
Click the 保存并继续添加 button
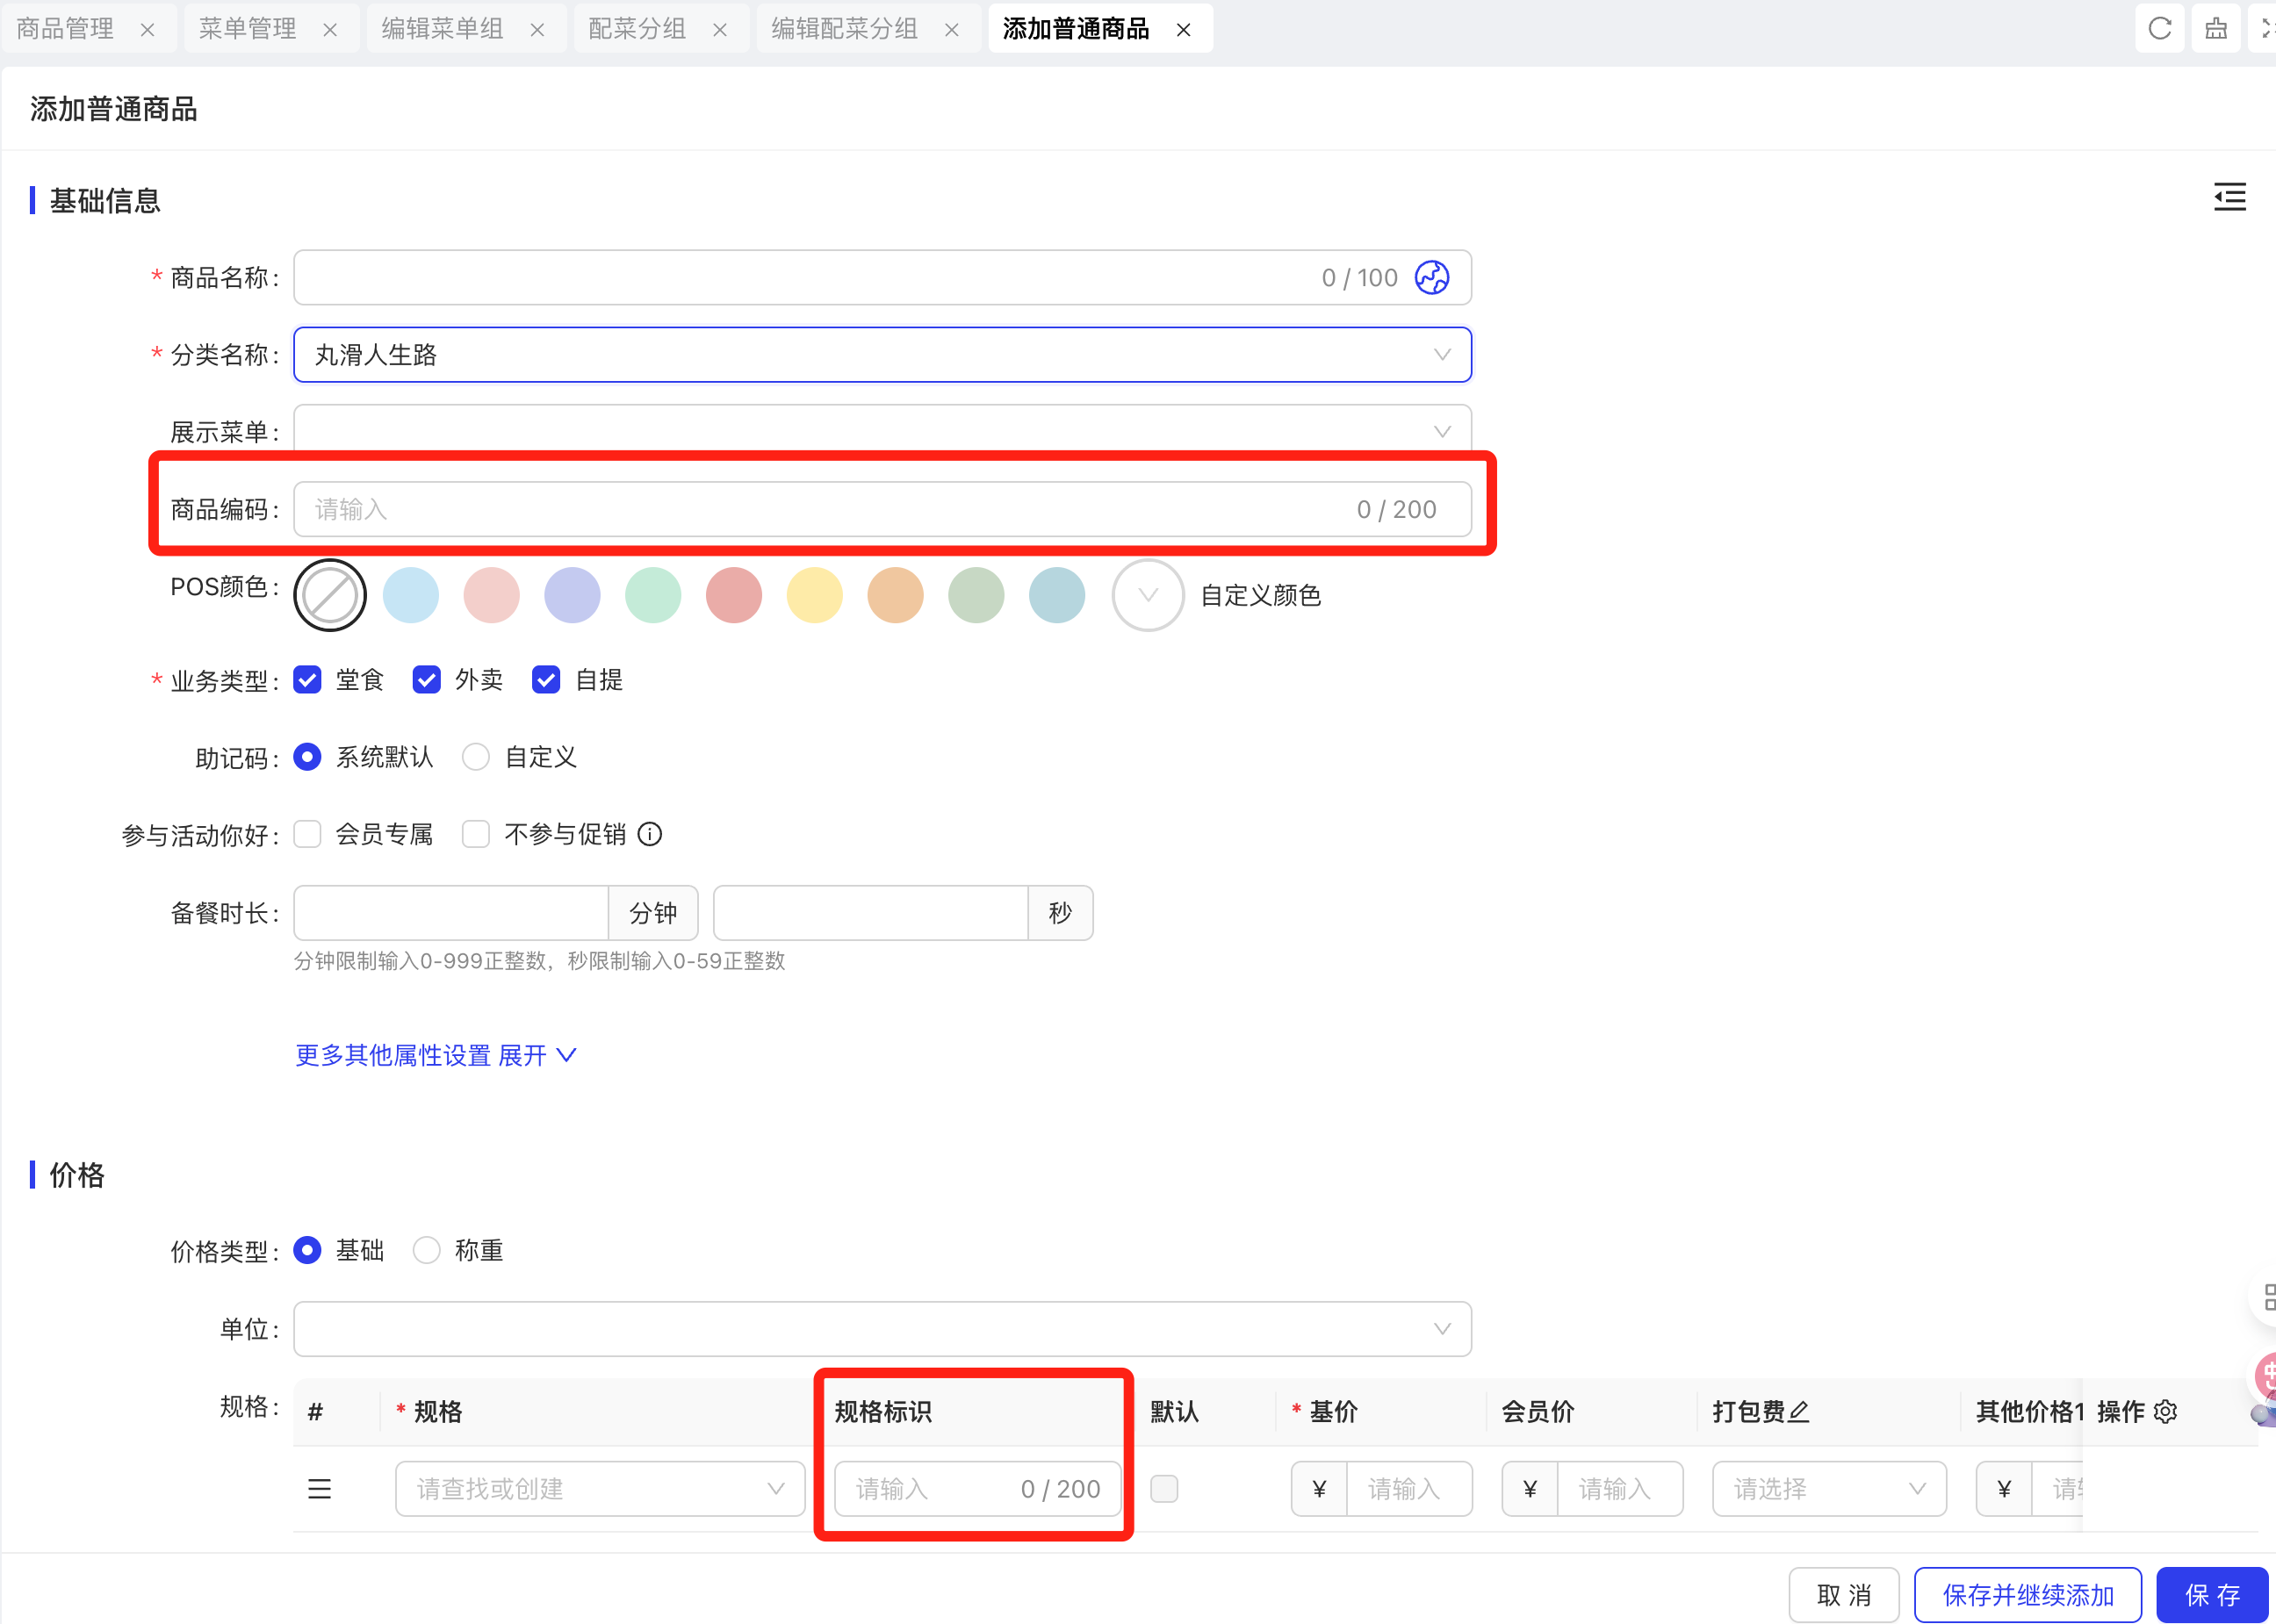pyautogui.click(x=2027, y=1595)
